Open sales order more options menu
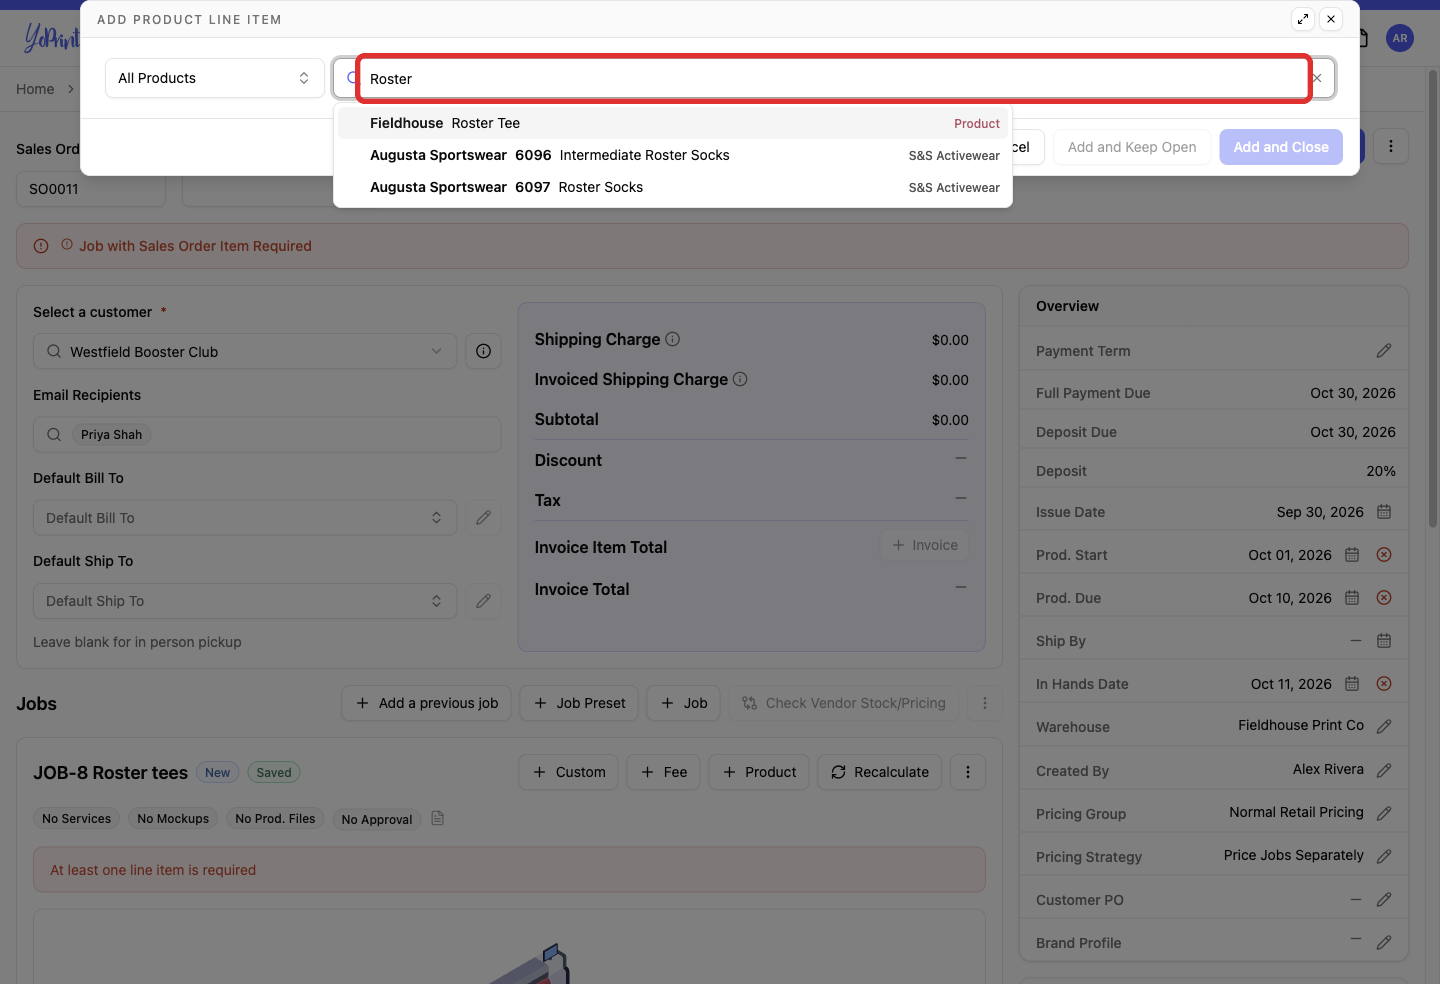Image resolution: width=1440 pixels, height=984 pixels. point(1390,147)
